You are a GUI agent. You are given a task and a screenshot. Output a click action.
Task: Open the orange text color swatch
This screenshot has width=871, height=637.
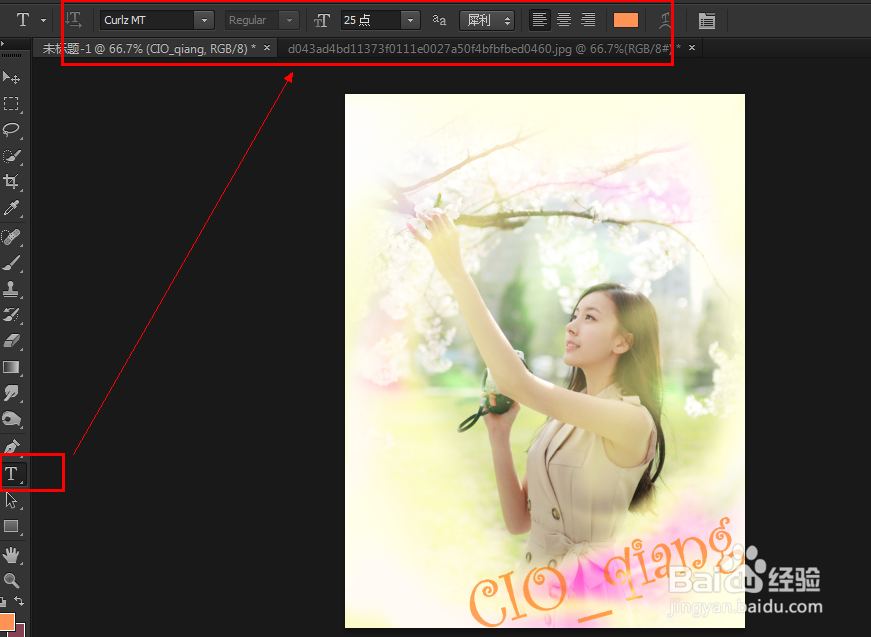(625, 21)
